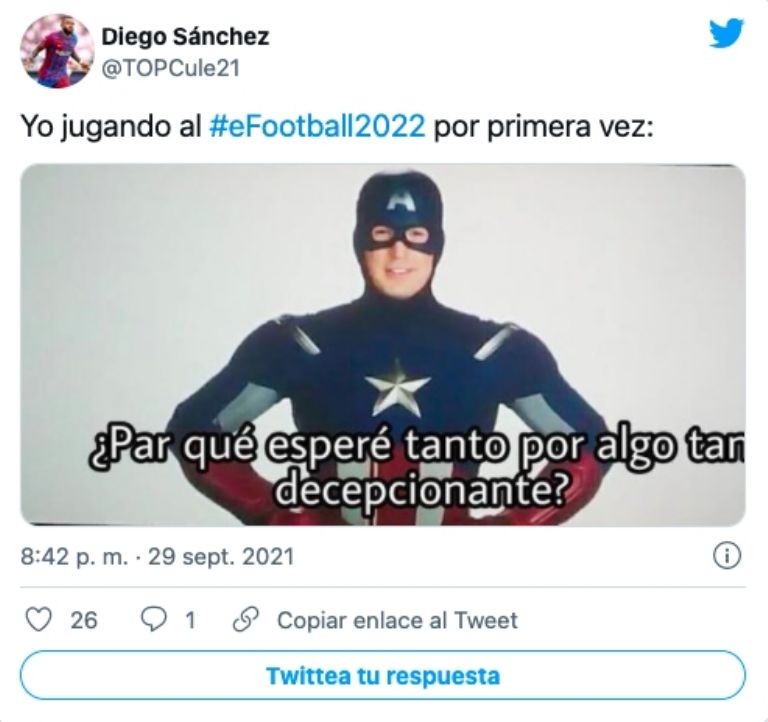Image resolution: width=768 pixels, height=722 pixels.
Task: Click the 29 sept. 2021 date
Action: (220, 557)
